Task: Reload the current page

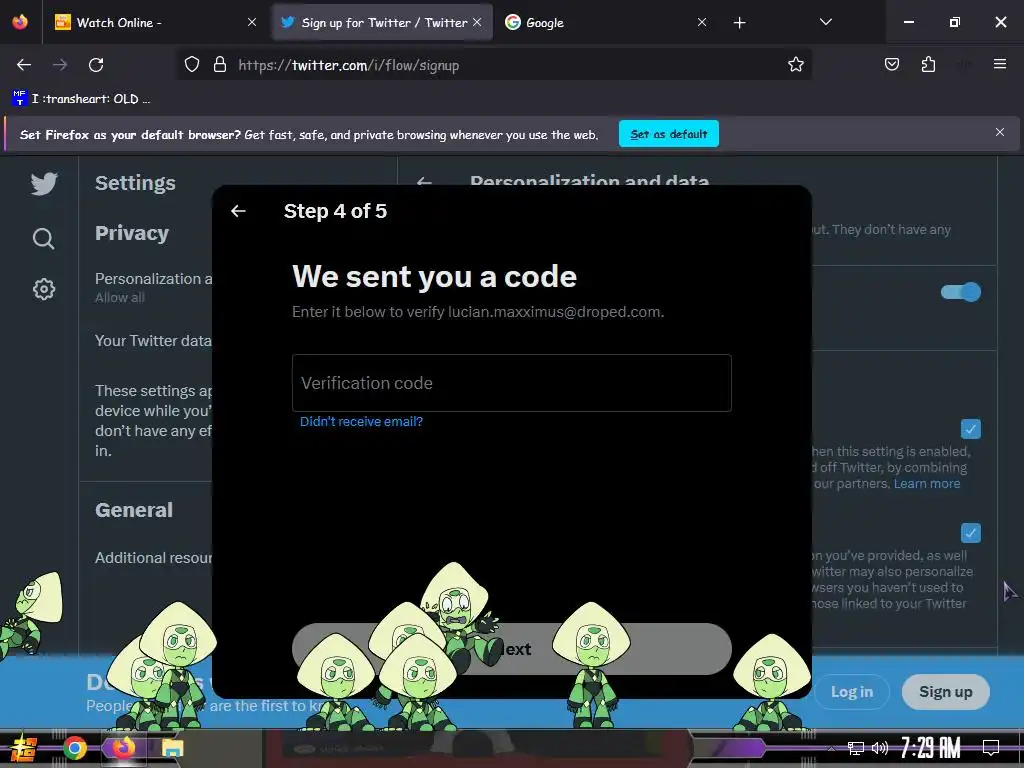Action: coord(96,65)
